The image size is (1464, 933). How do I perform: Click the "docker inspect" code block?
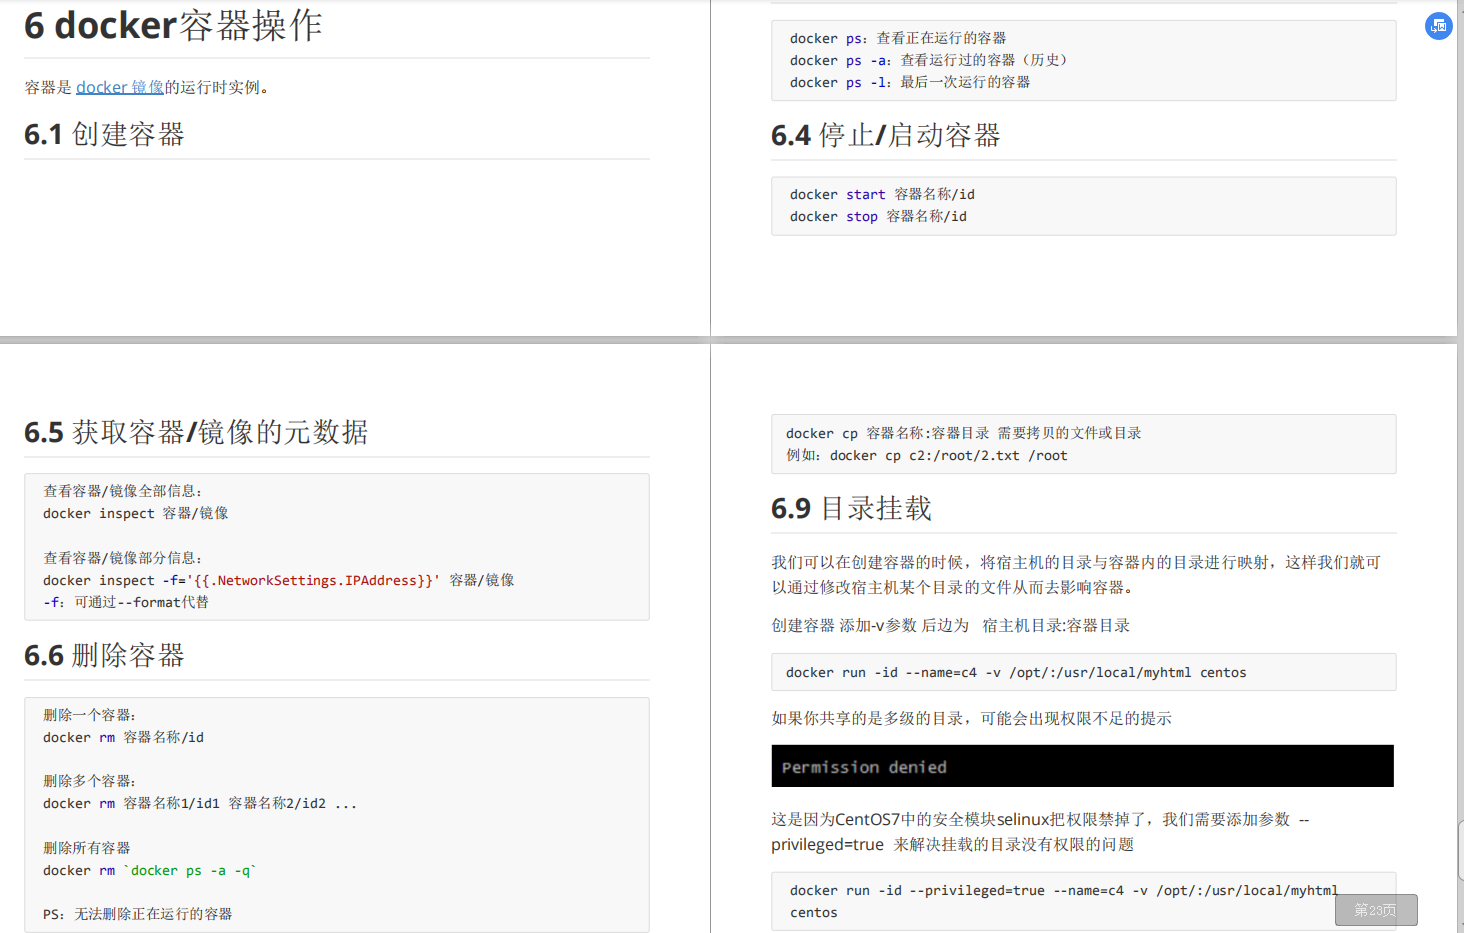(336, 546)
